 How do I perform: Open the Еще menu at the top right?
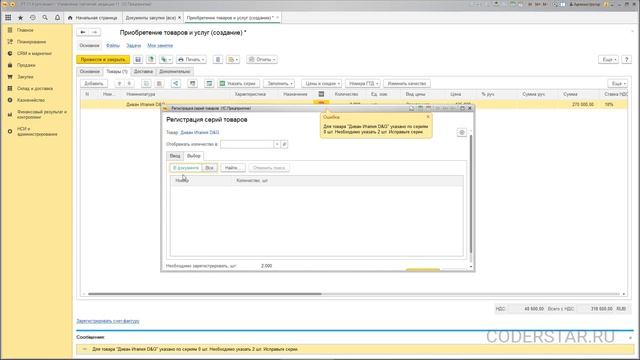(608, 60)
